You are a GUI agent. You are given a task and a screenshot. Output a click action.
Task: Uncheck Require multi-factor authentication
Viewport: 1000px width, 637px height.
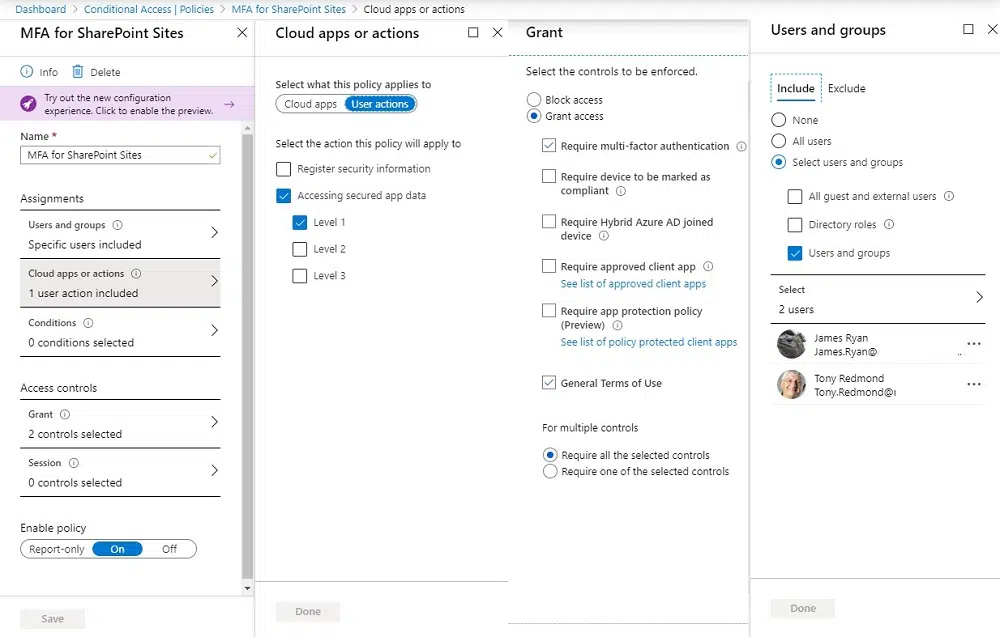pos(548,145)
